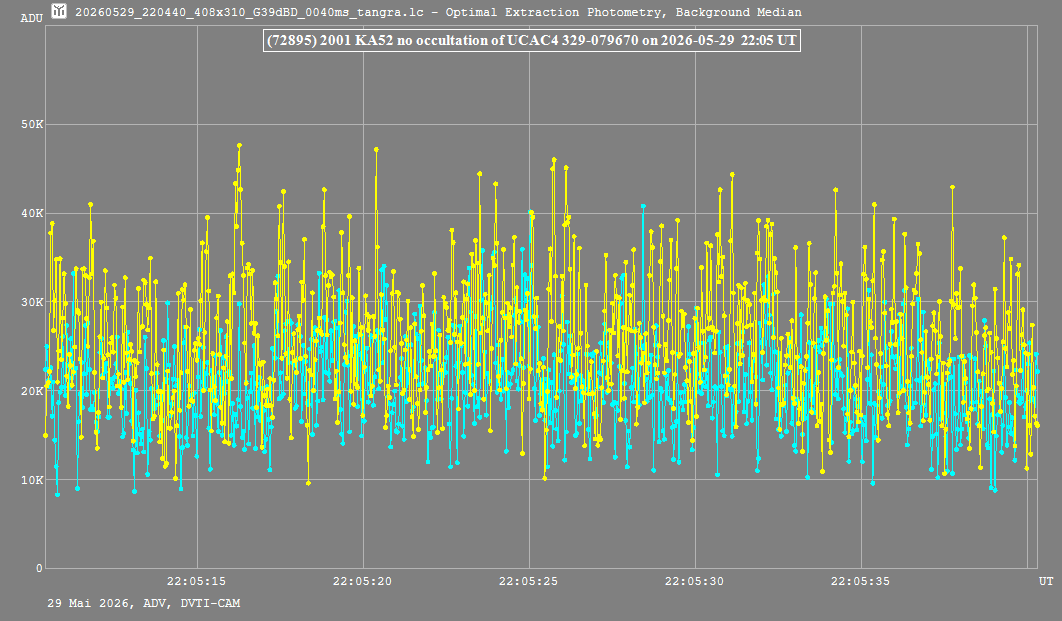Click the 40K y-axis label
This screenshot has height=621, width=1062.
pyautogui.click(x=32, y=213)
